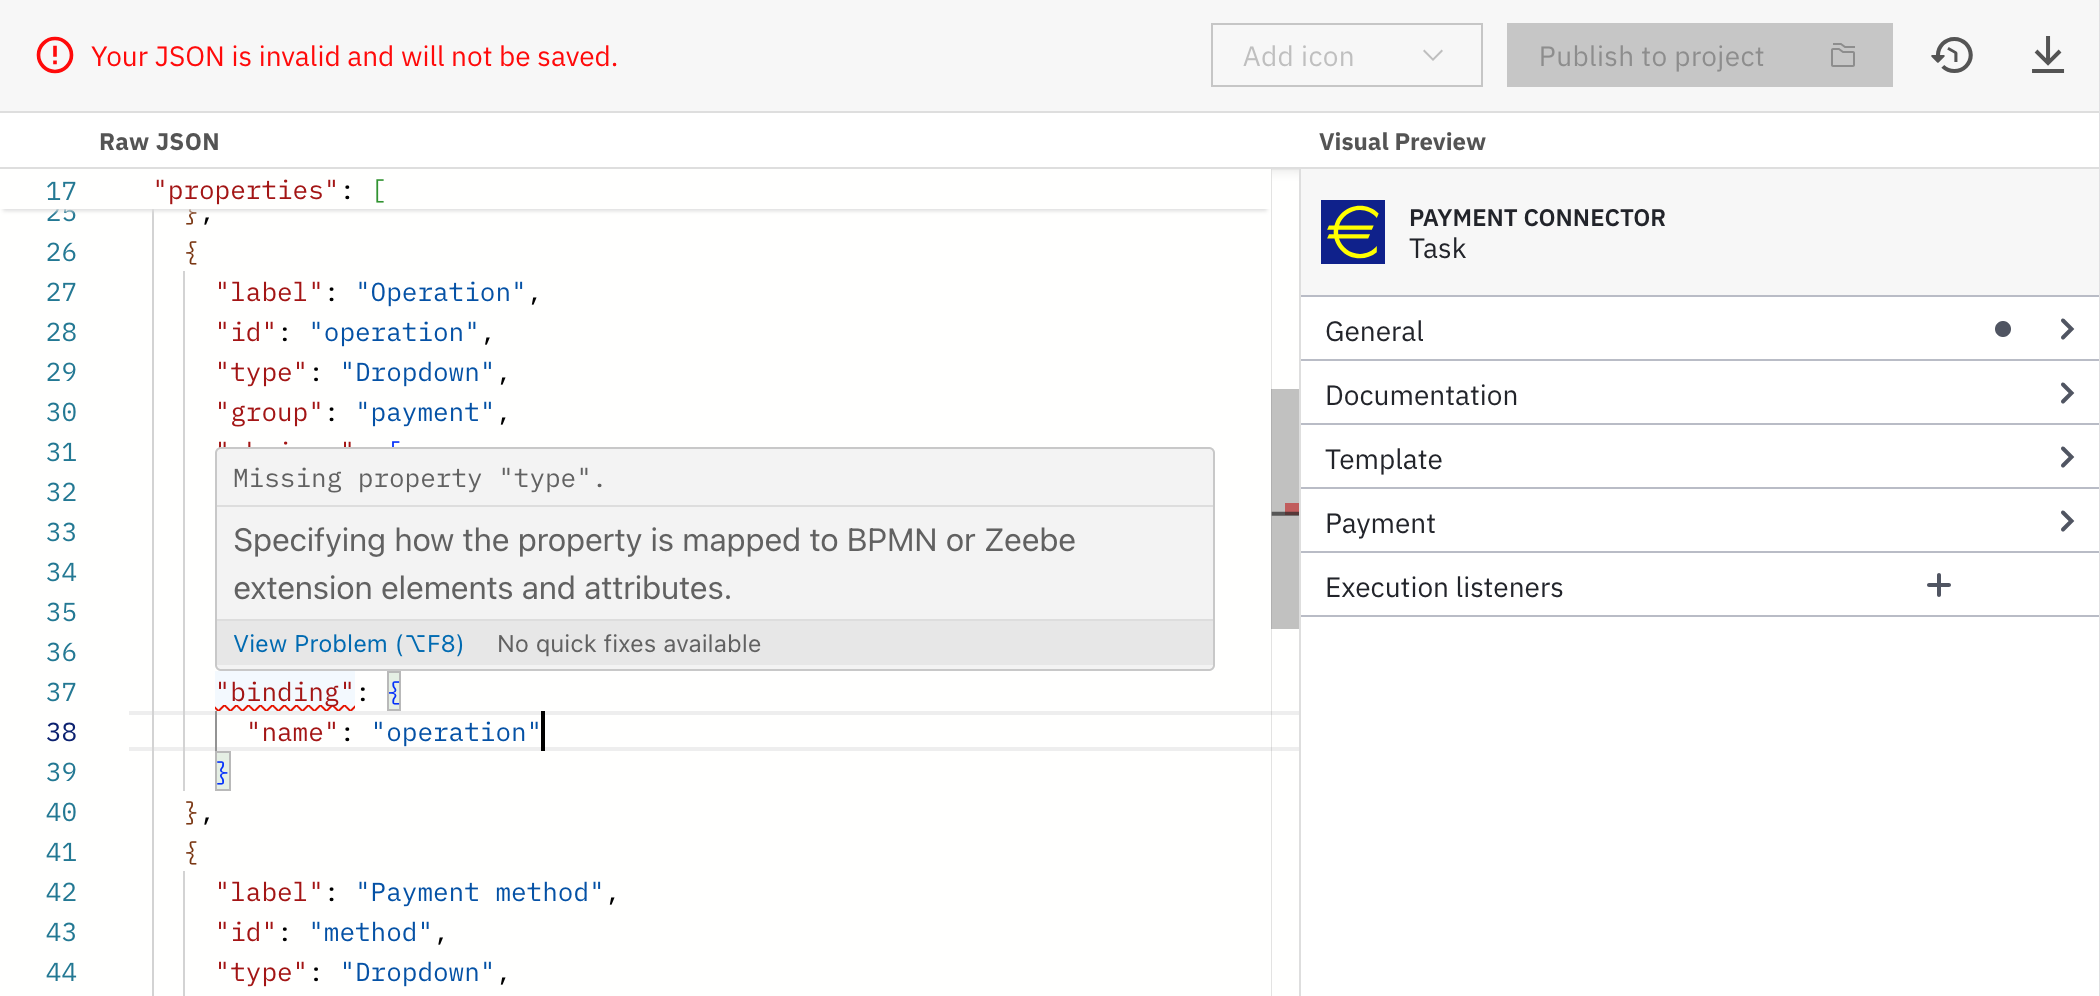Click the folder icon on Publish button
Screen dimensions: 2100x996
click(1842, 55)
